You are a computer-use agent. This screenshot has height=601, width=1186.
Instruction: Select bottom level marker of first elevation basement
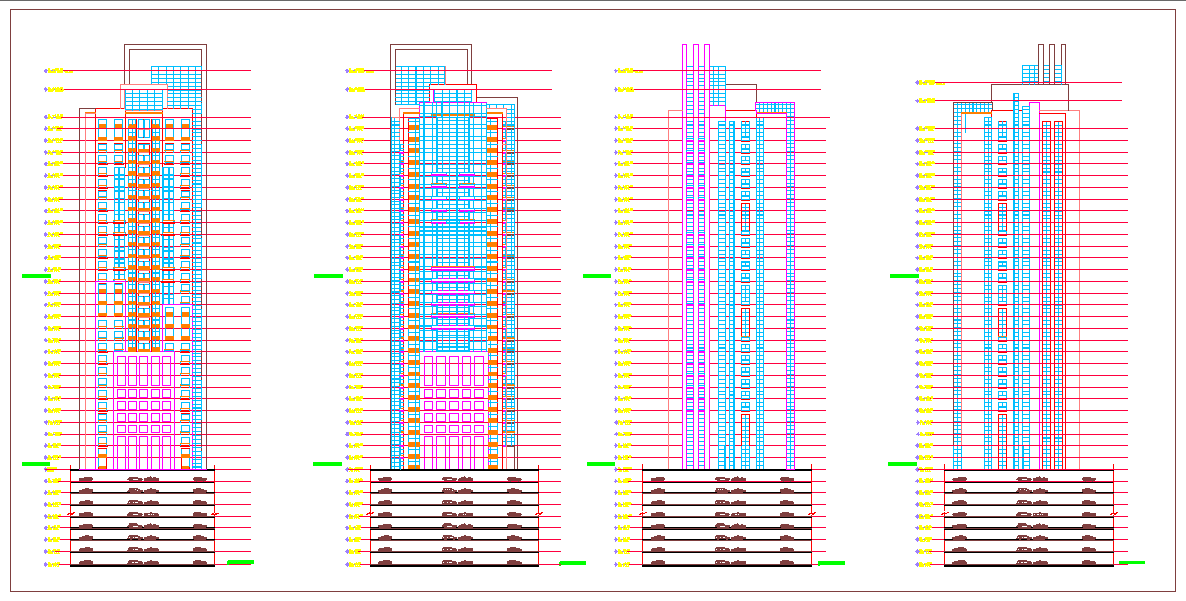point(55,565)
